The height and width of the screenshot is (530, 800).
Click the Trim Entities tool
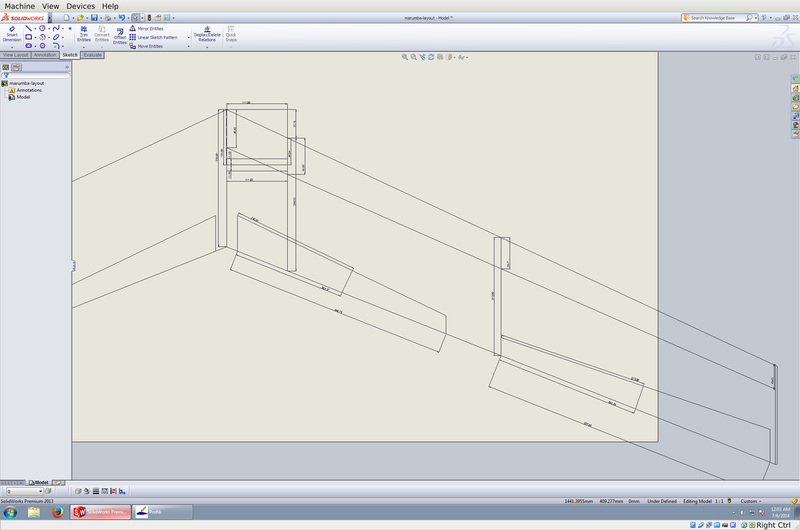pyautogui.click(x=83, y=36)
